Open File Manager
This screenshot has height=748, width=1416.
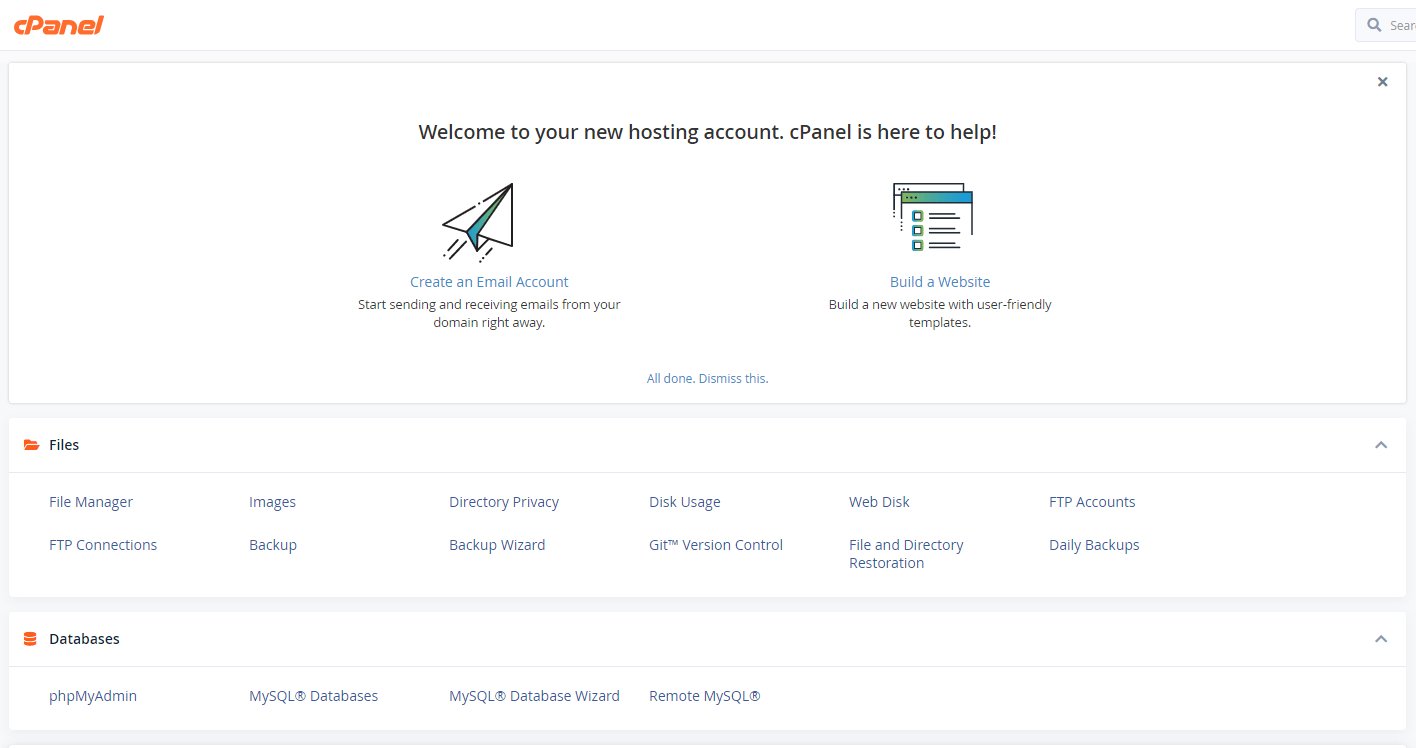point(91,502)
